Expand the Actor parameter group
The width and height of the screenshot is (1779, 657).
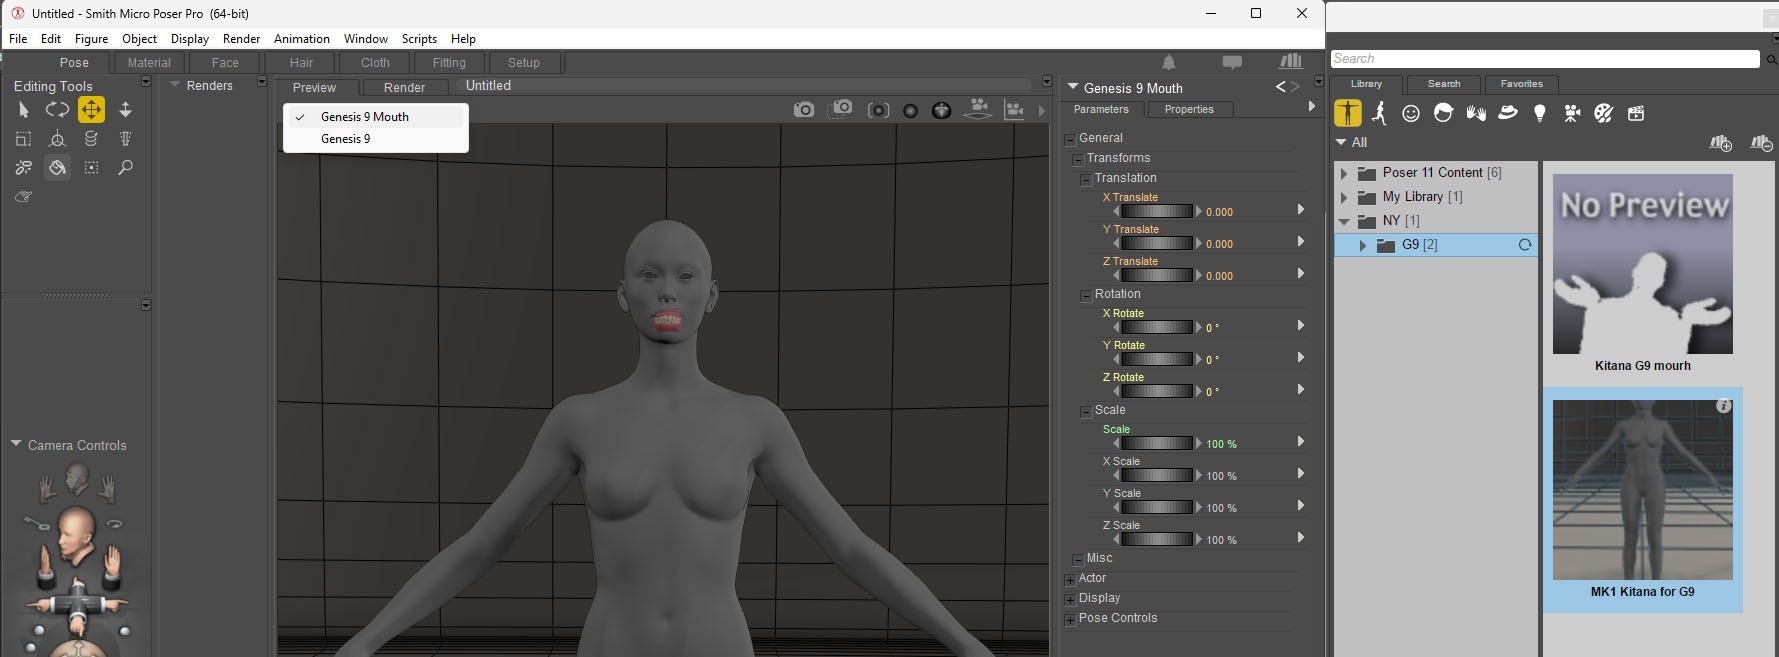point(1070,580)
